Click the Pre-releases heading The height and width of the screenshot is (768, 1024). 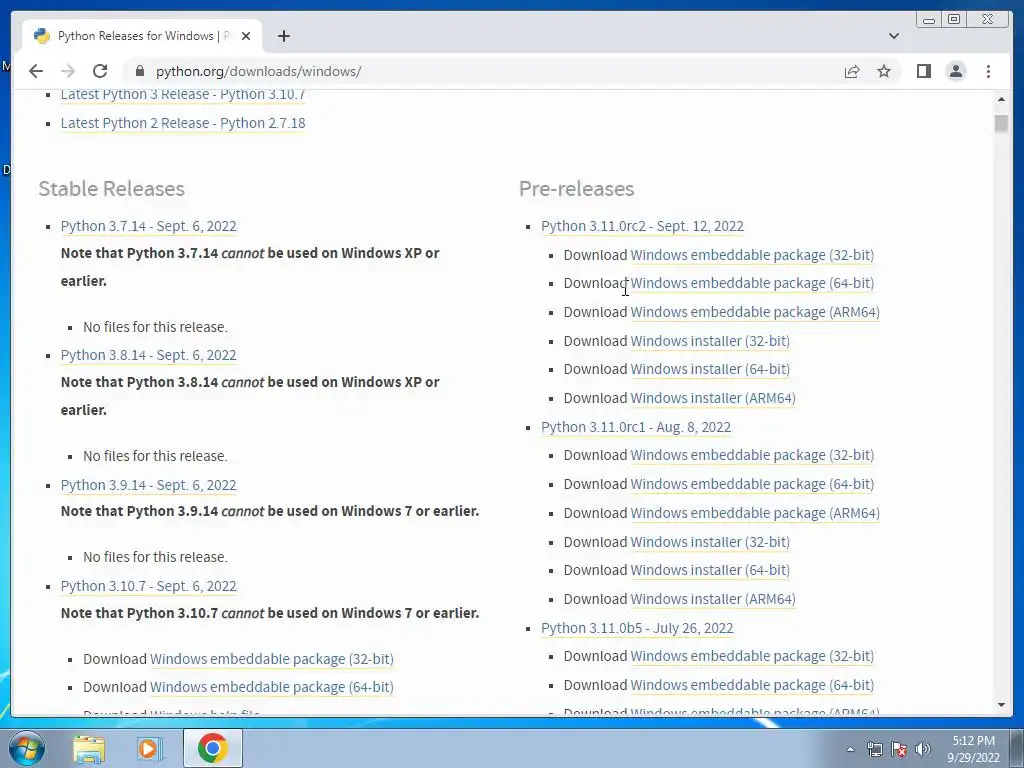click(577, 189)
